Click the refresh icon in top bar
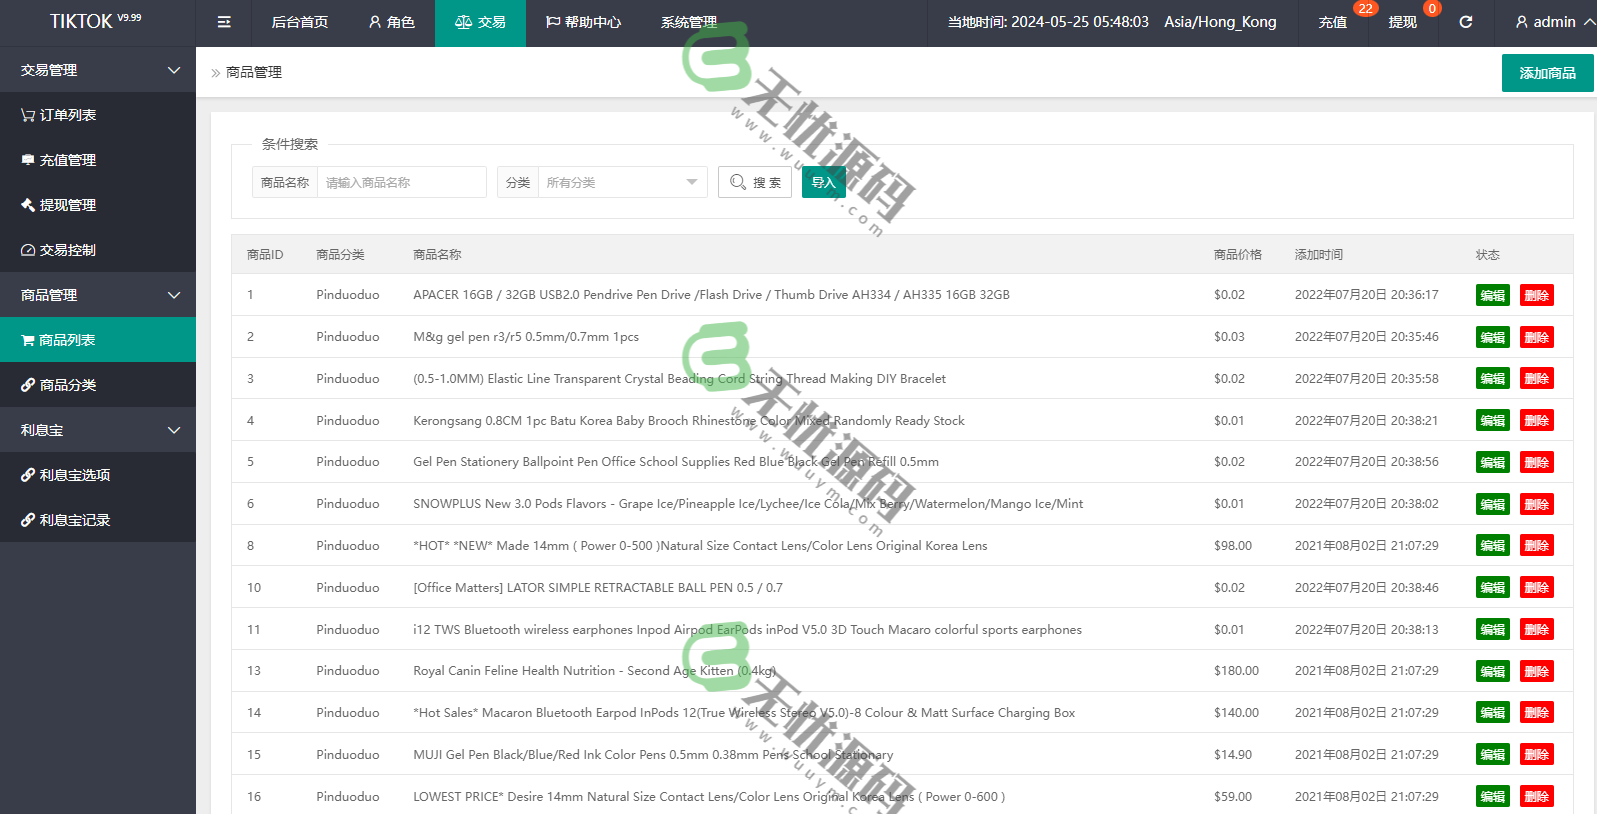This screenshot has width=1597, height=814. tap(1466, 22)
